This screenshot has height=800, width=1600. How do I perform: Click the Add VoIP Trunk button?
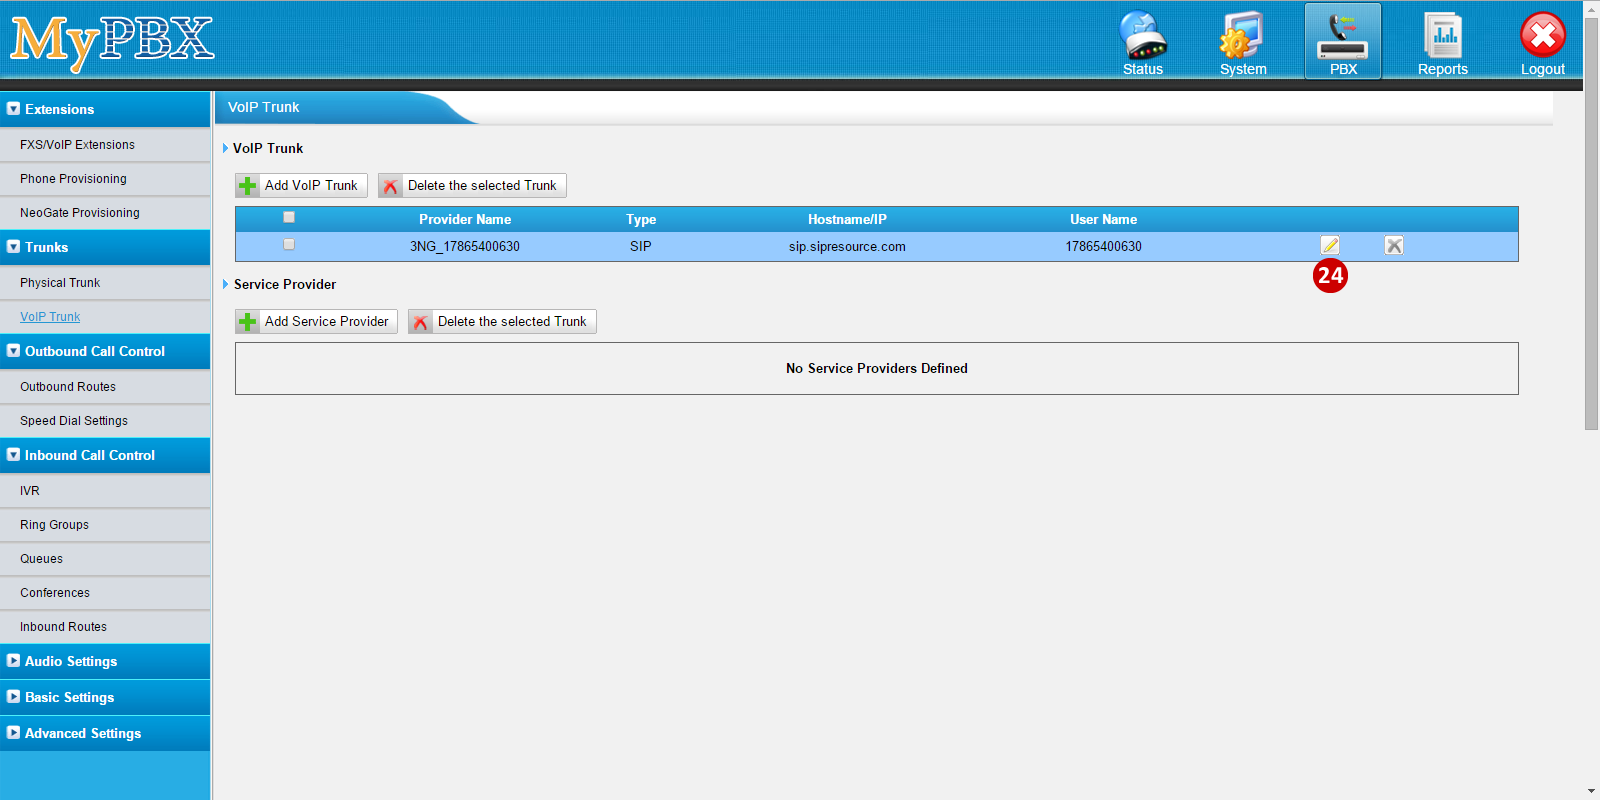(301, 186)
